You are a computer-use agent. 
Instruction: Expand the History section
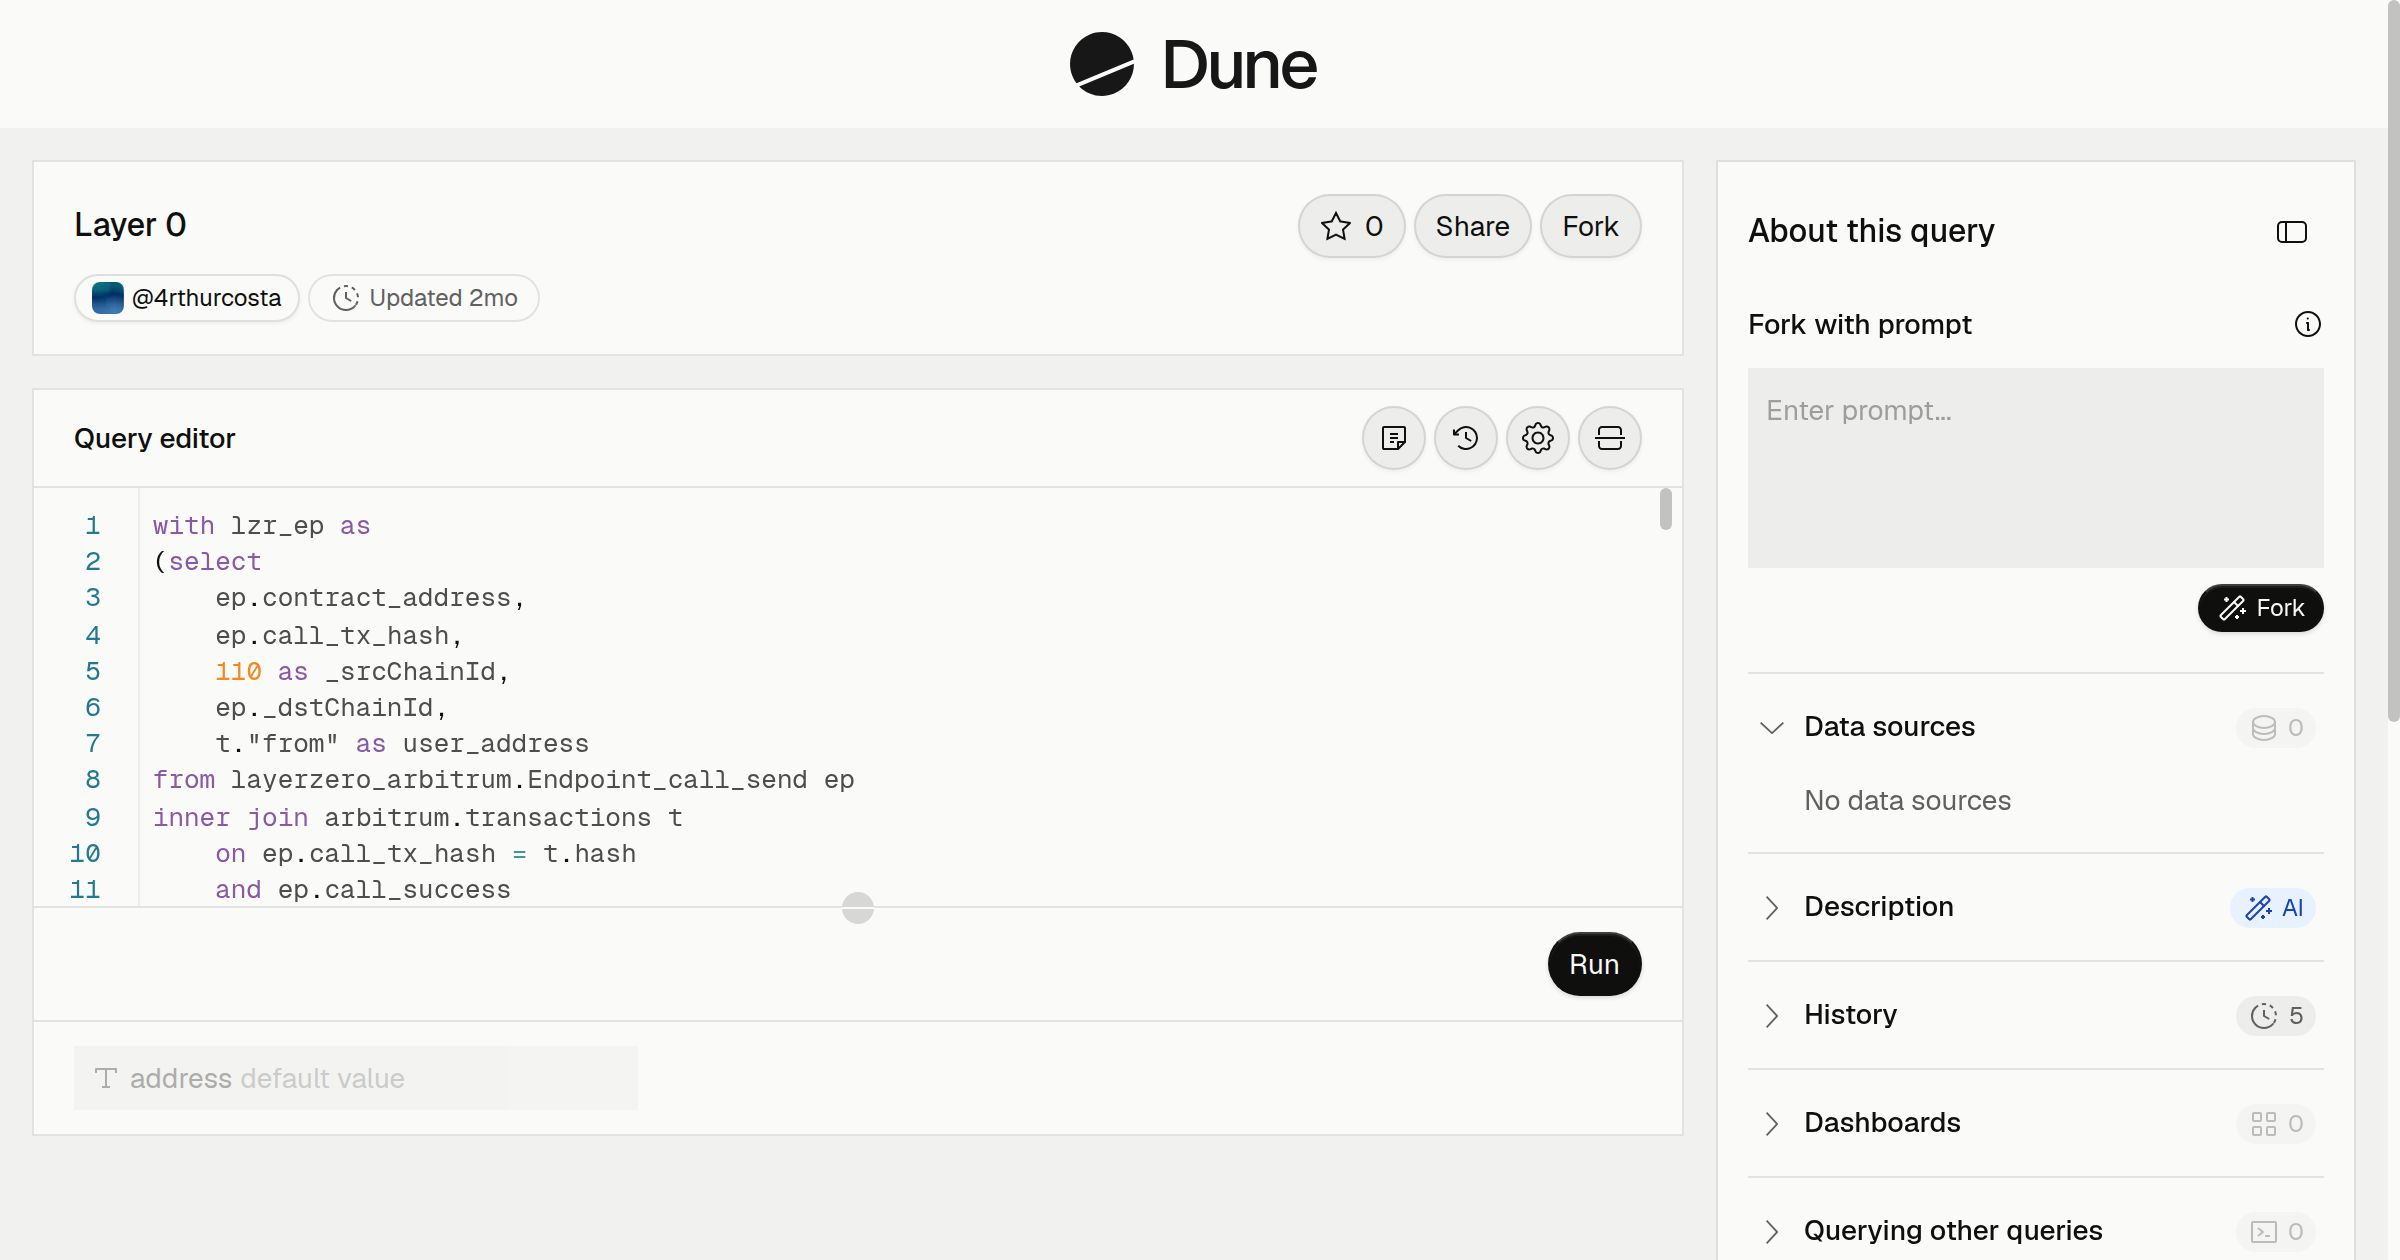point(1771,1015)
